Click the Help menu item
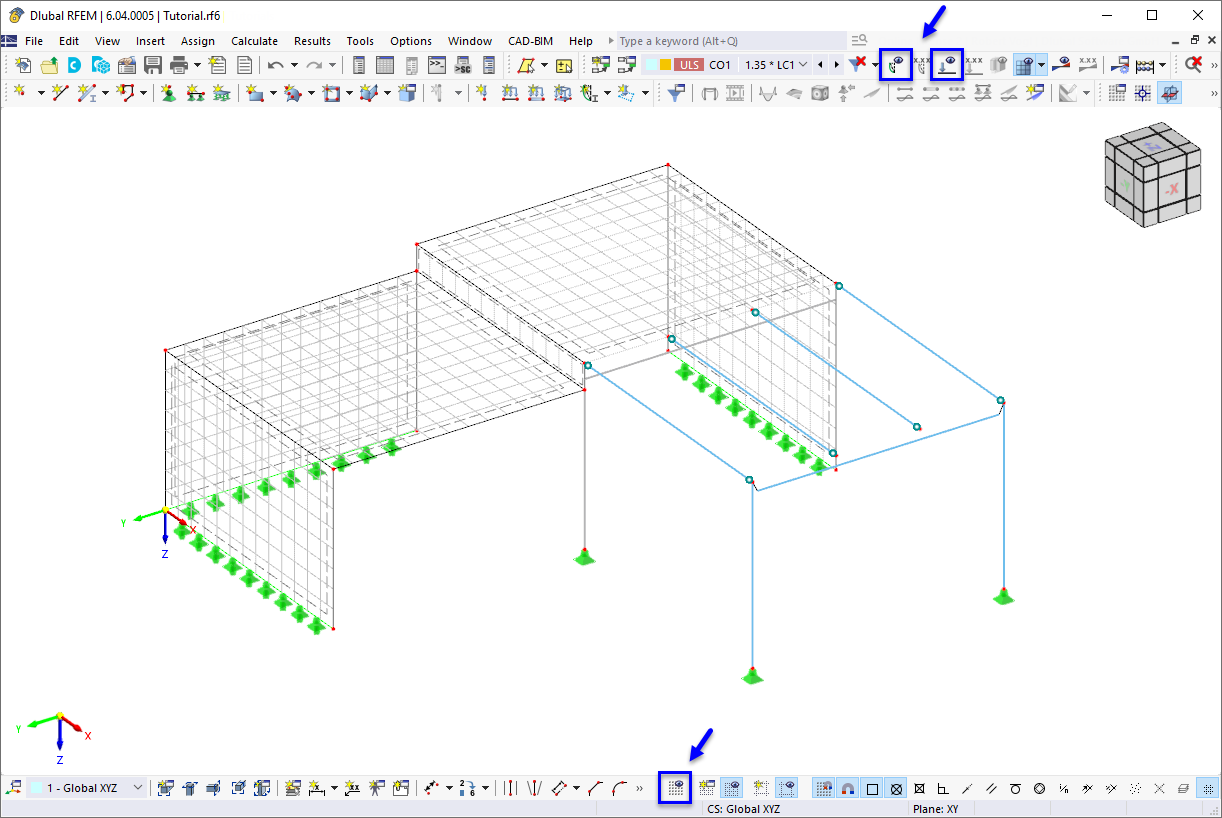 580,41
